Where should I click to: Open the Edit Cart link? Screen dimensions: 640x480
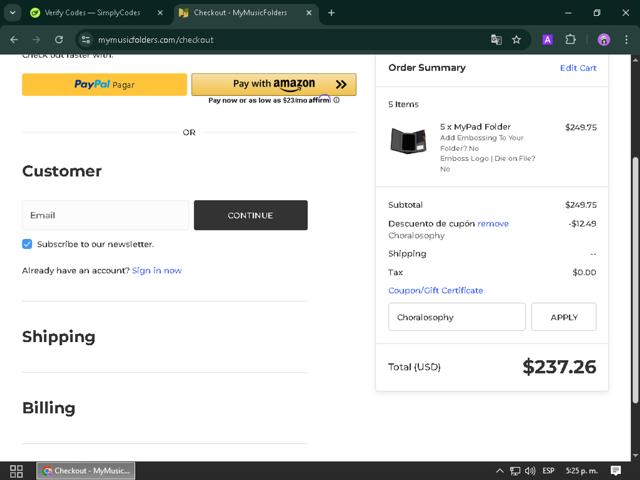(x=578, y=68)
